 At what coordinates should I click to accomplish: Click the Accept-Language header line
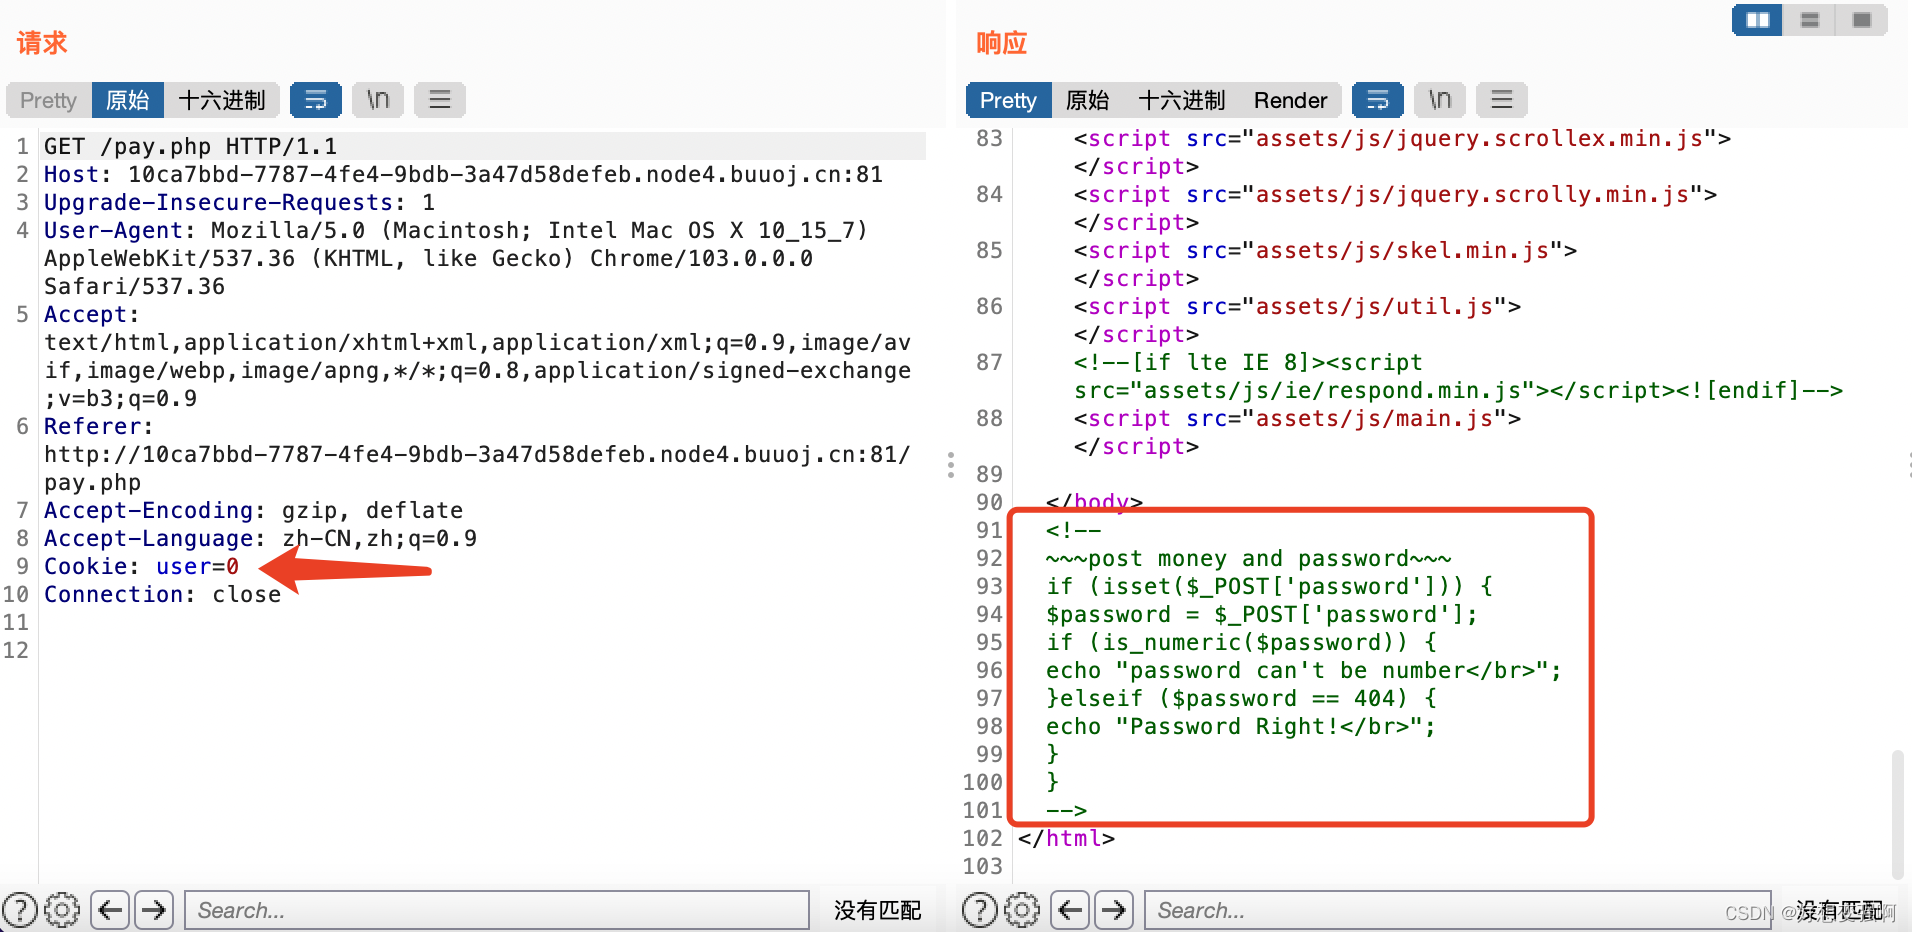[260, 538]
